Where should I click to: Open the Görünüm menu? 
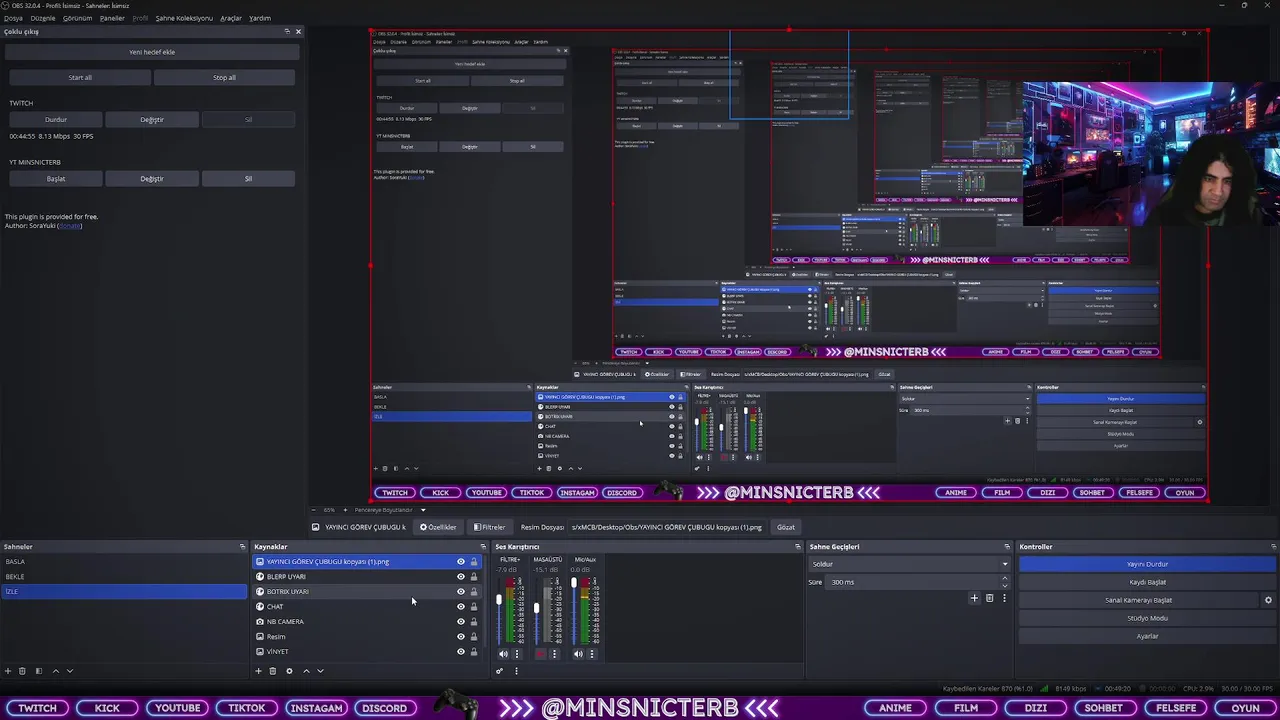(x=77, y=18)
